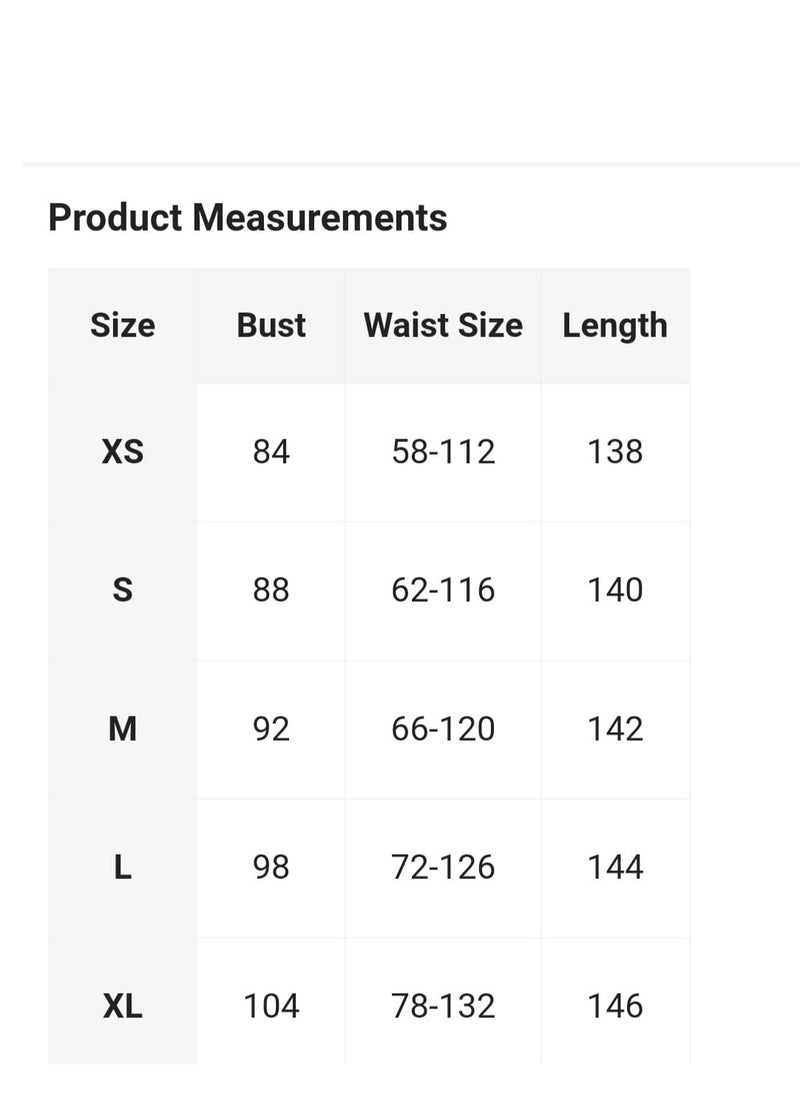Select the Bust column header
The image size is (800, 1096).
pos(271,326)
